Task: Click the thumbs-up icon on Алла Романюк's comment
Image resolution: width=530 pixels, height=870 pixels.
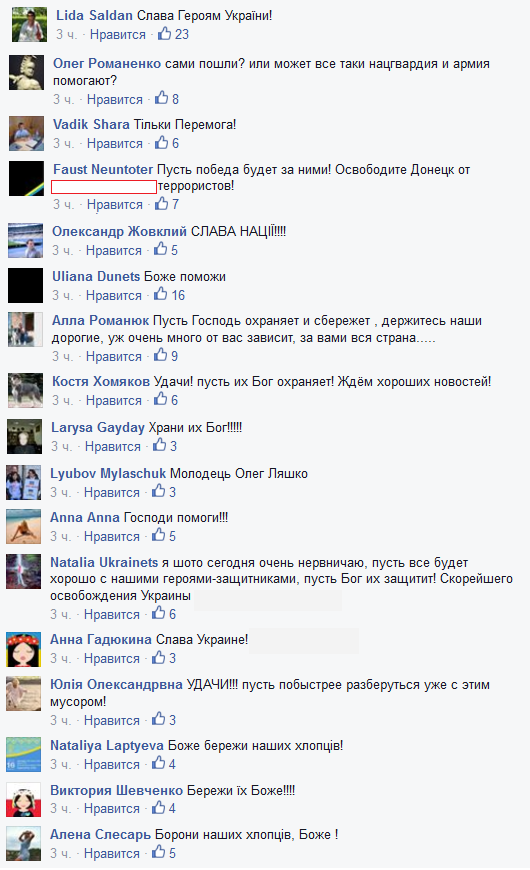Action: (160, 356)
